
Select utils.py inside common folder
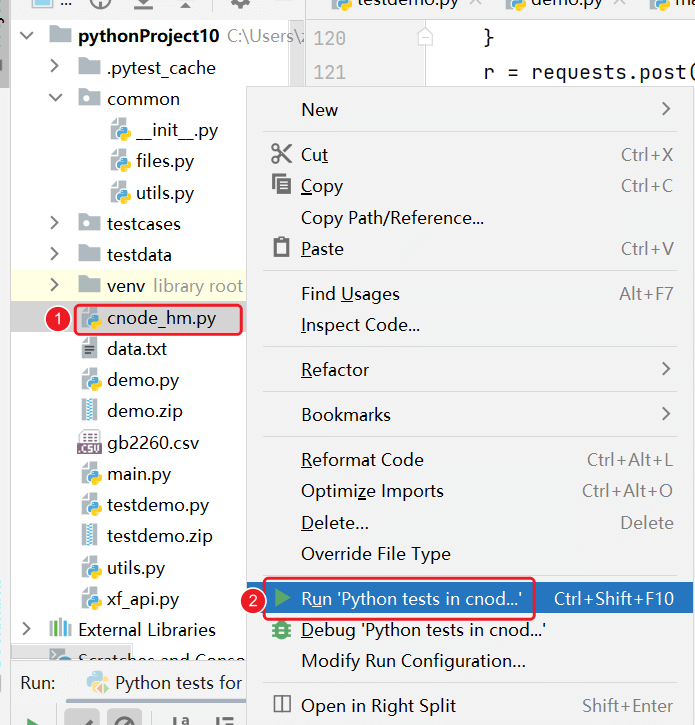click(x=165, y=193)
